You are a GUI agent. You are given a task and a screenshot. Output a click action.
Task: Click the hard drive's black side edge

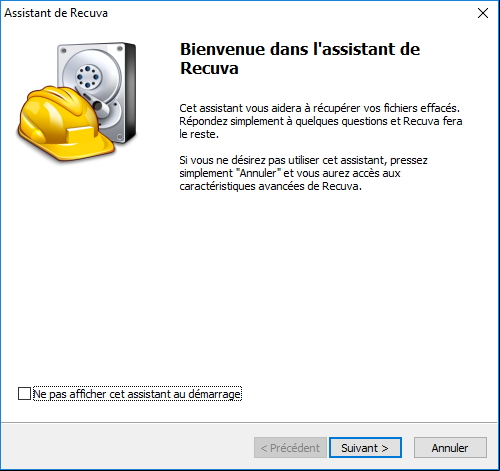tap(130, 93)
